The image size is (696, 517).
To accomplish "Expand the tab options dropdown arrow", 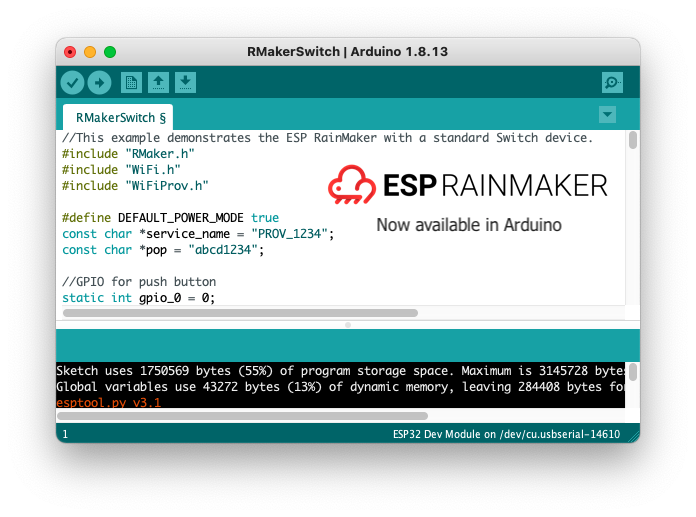I will click(607, 114).
